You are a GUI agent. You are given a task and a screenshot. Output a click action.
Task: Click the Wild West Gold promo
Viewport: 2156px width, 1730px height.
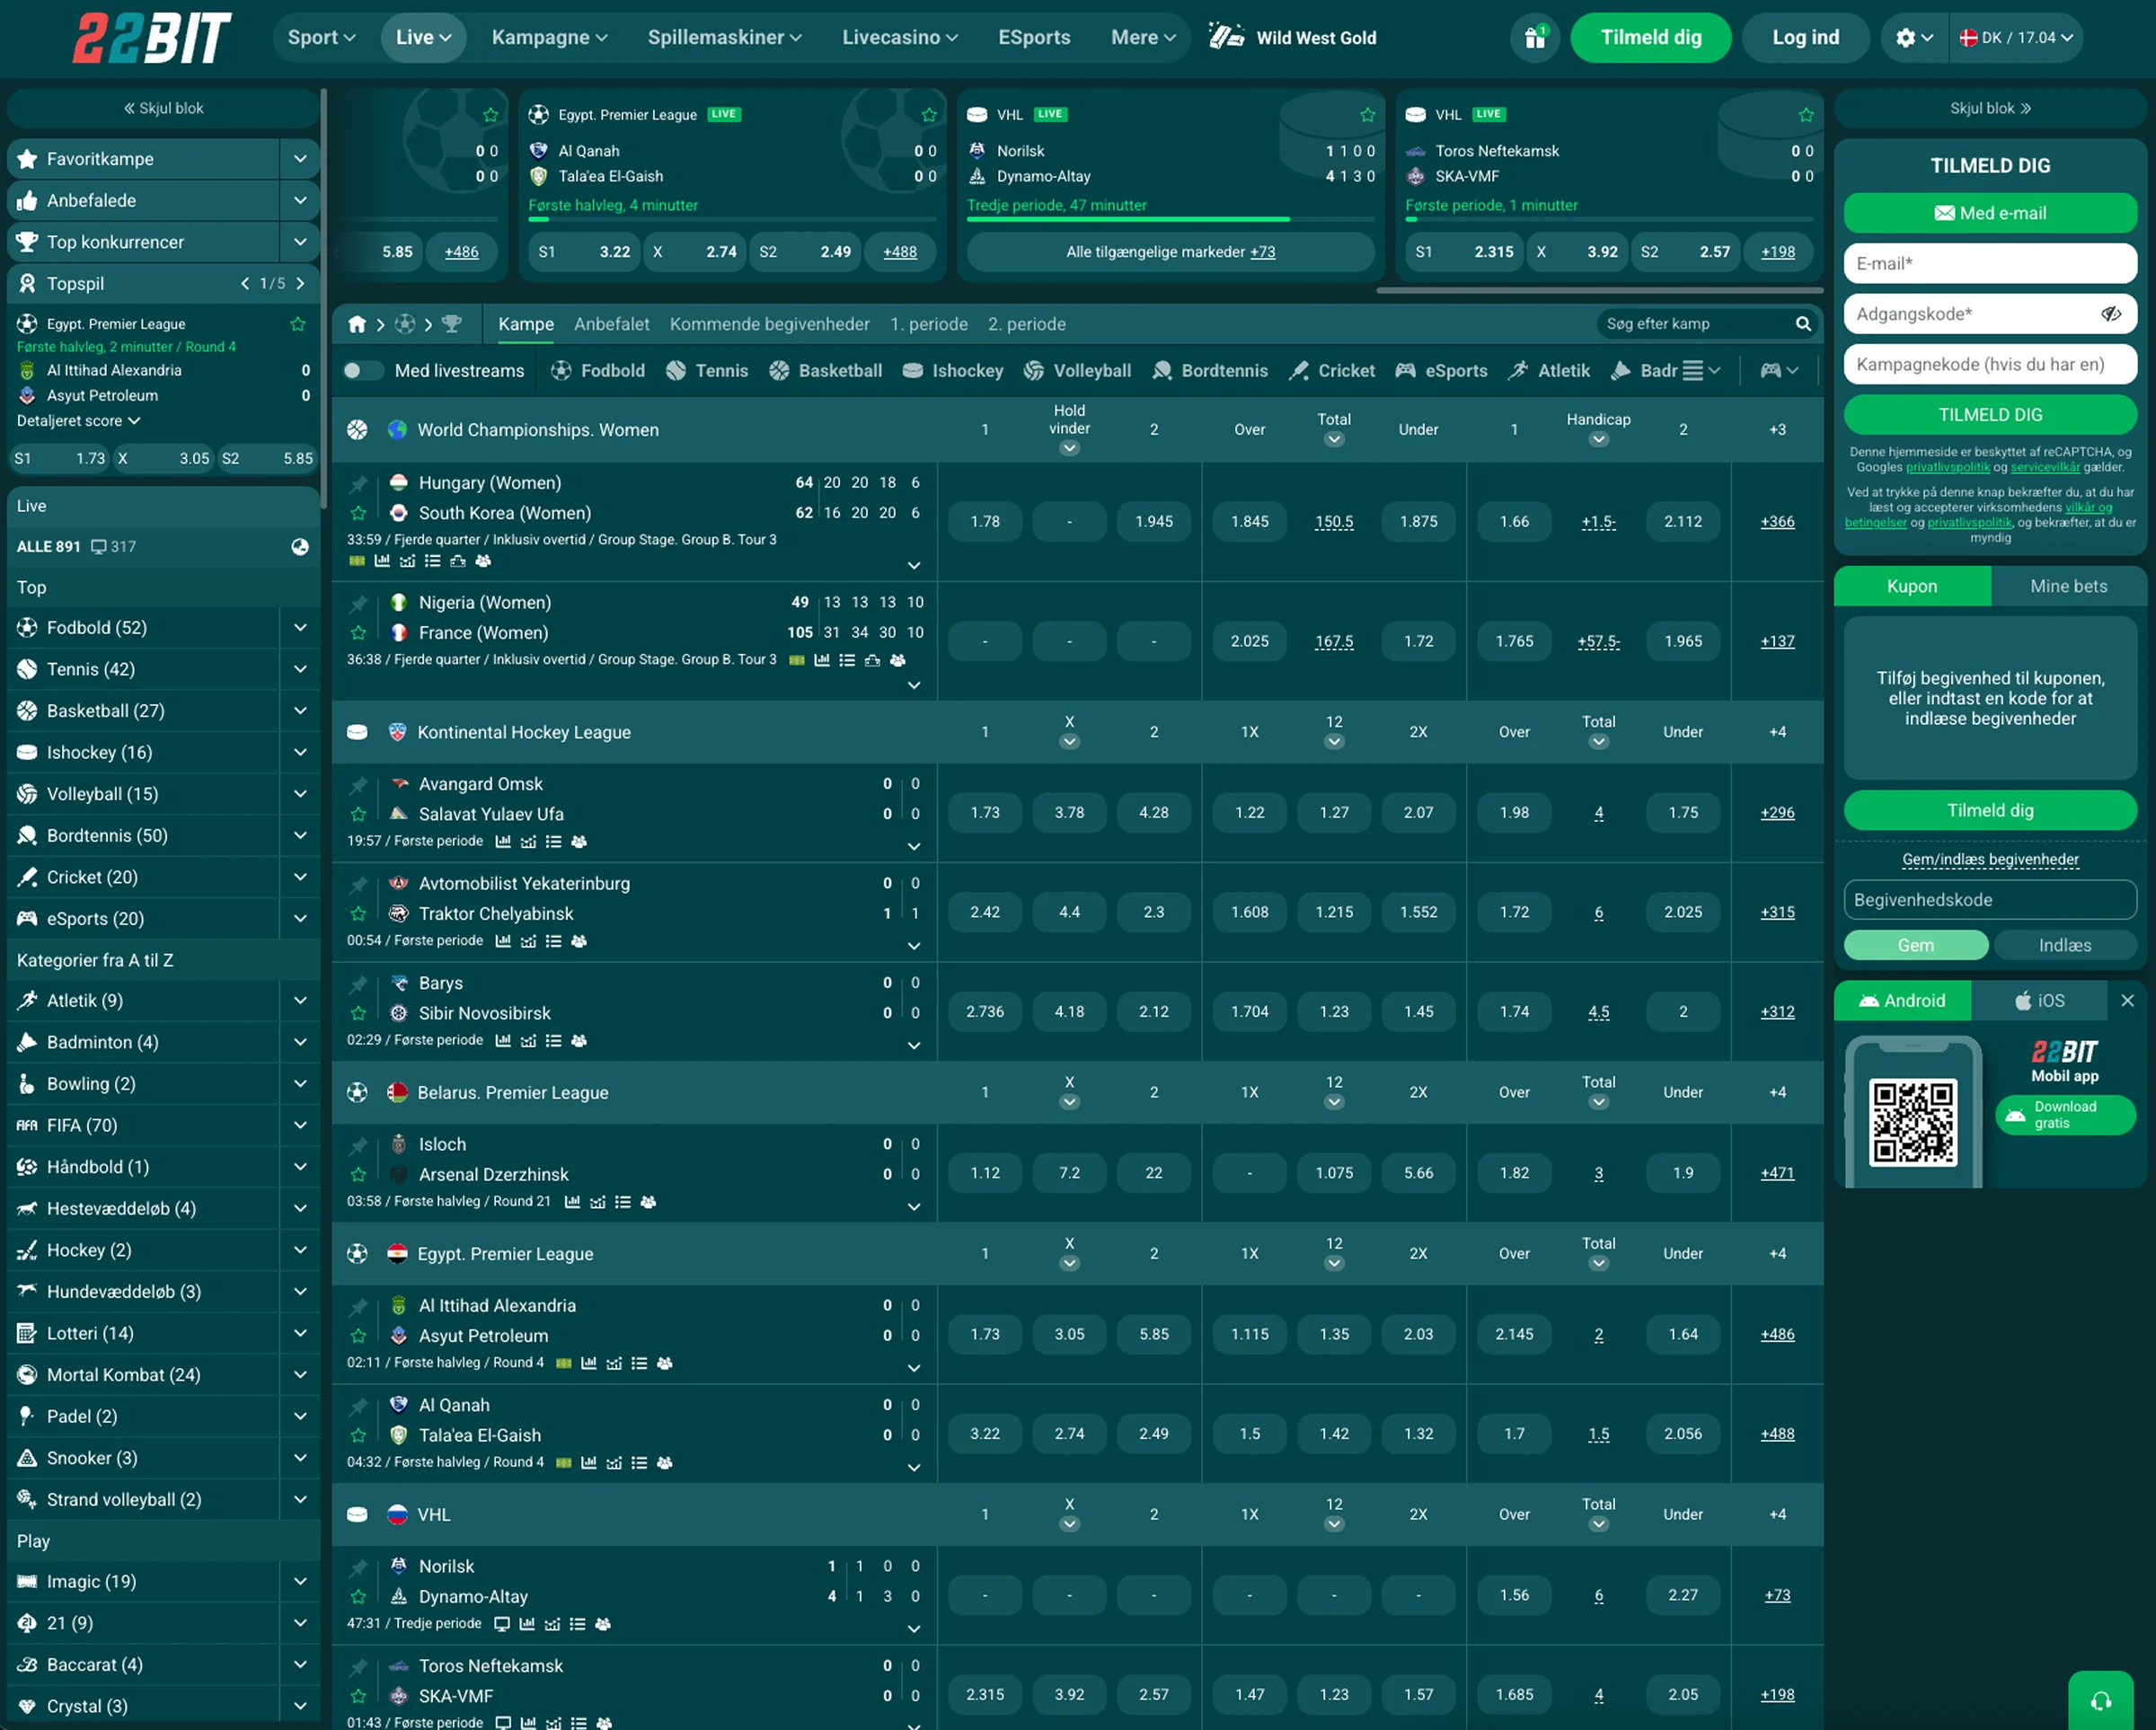1293,38
